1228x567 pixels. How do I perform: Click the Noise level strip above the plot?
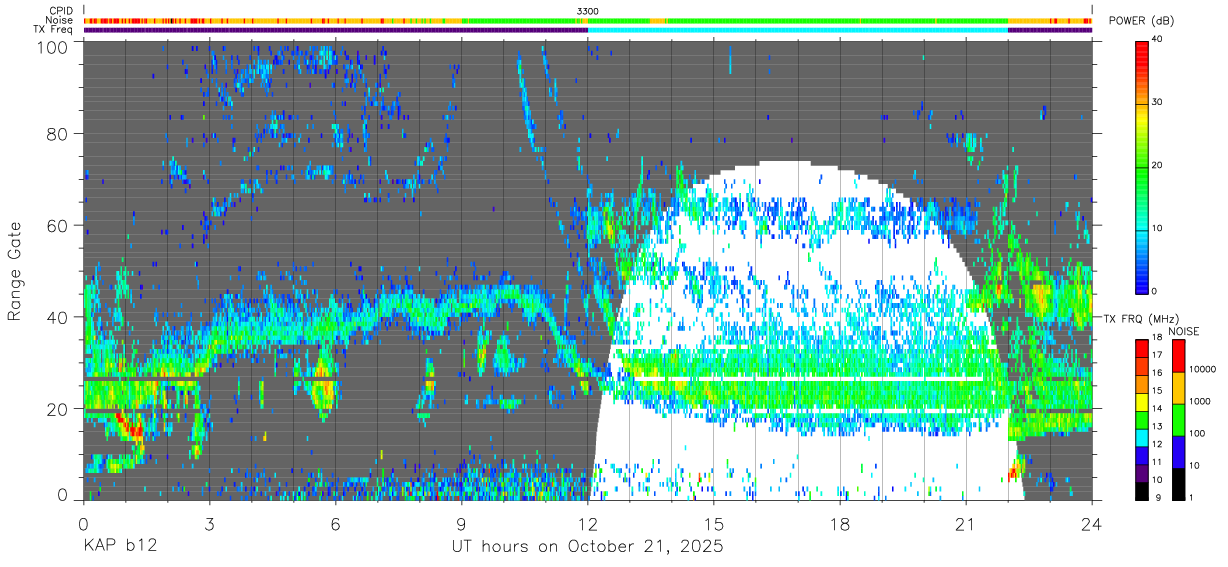click(x=588, y=20)
